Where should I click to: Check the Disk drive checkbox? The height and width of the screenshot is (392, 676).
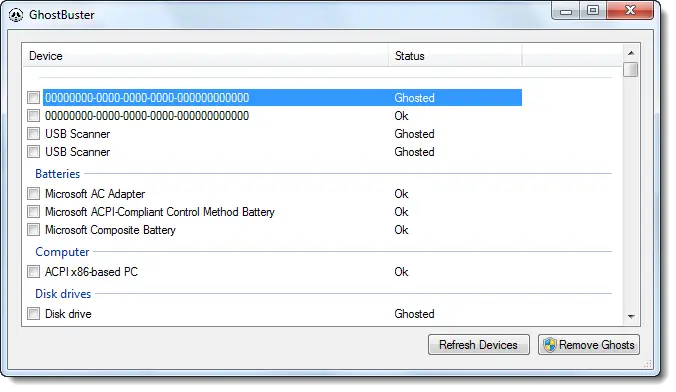point(33,314)
